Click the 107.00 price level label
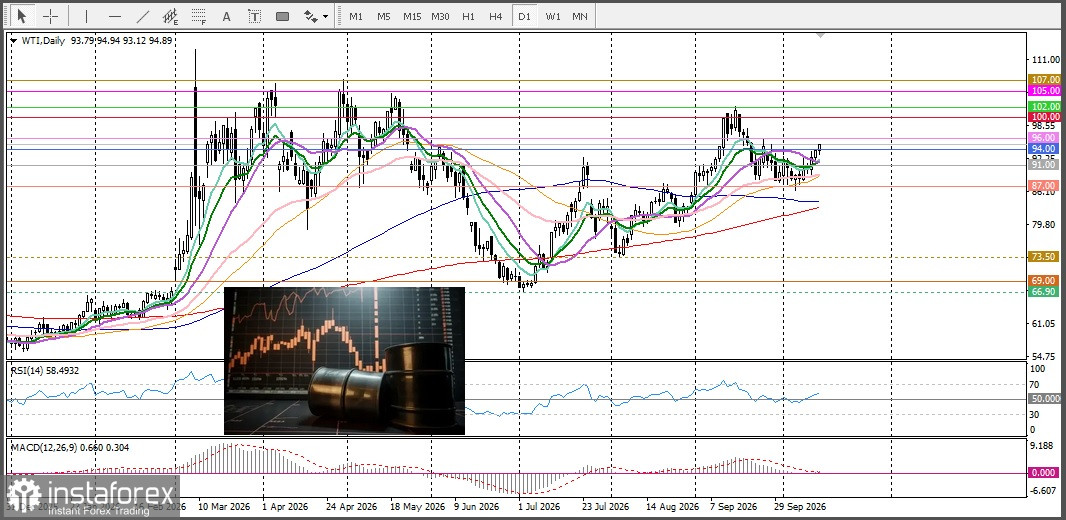1066x520 pixels. (1045, 80)
